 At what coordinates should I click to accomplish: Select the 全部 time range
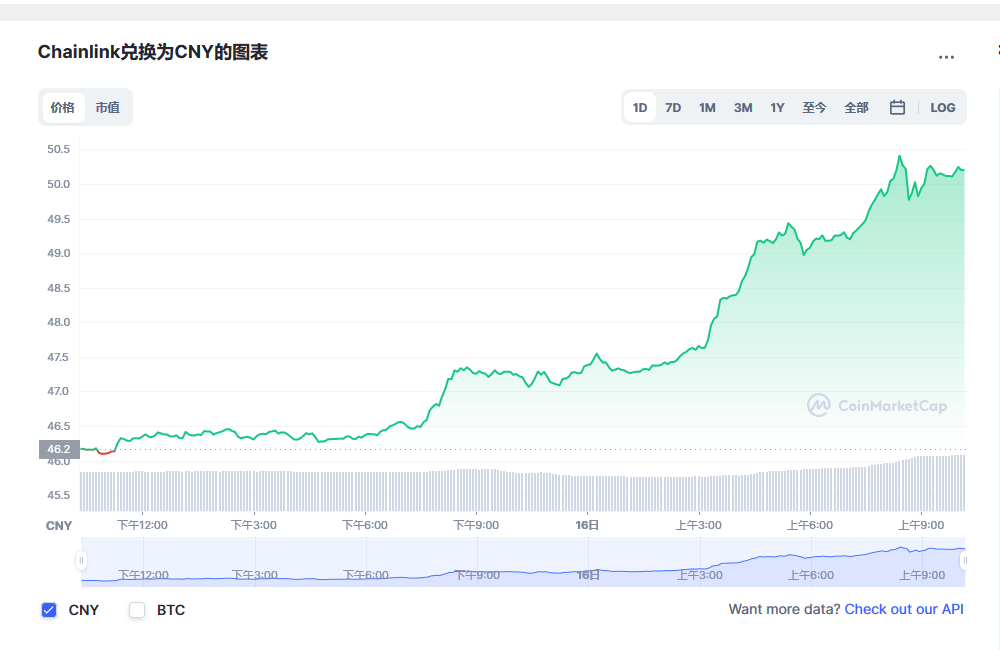[856, 108]
